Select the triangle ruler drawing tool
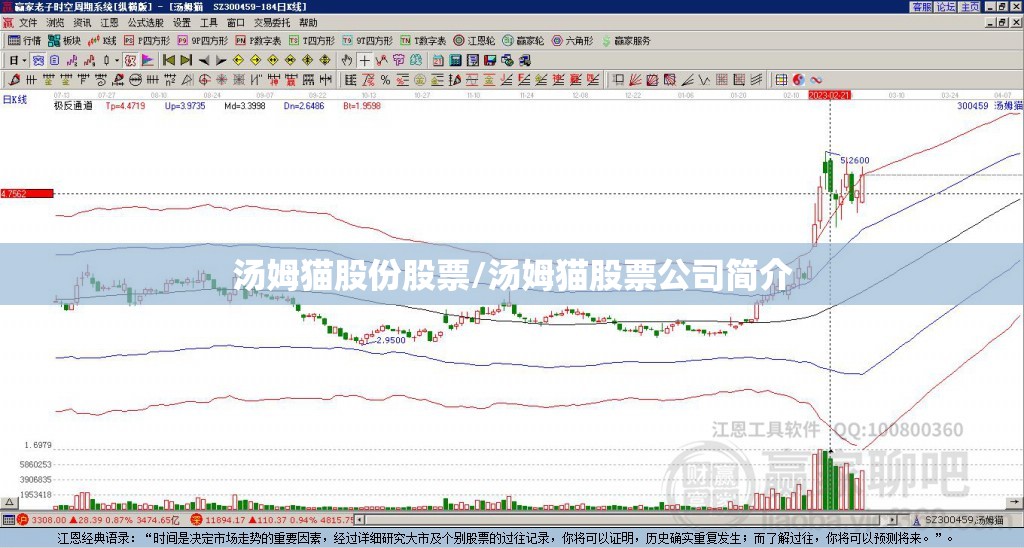Viewport: 1024px width, 548px height. click(x=187, y=80)
